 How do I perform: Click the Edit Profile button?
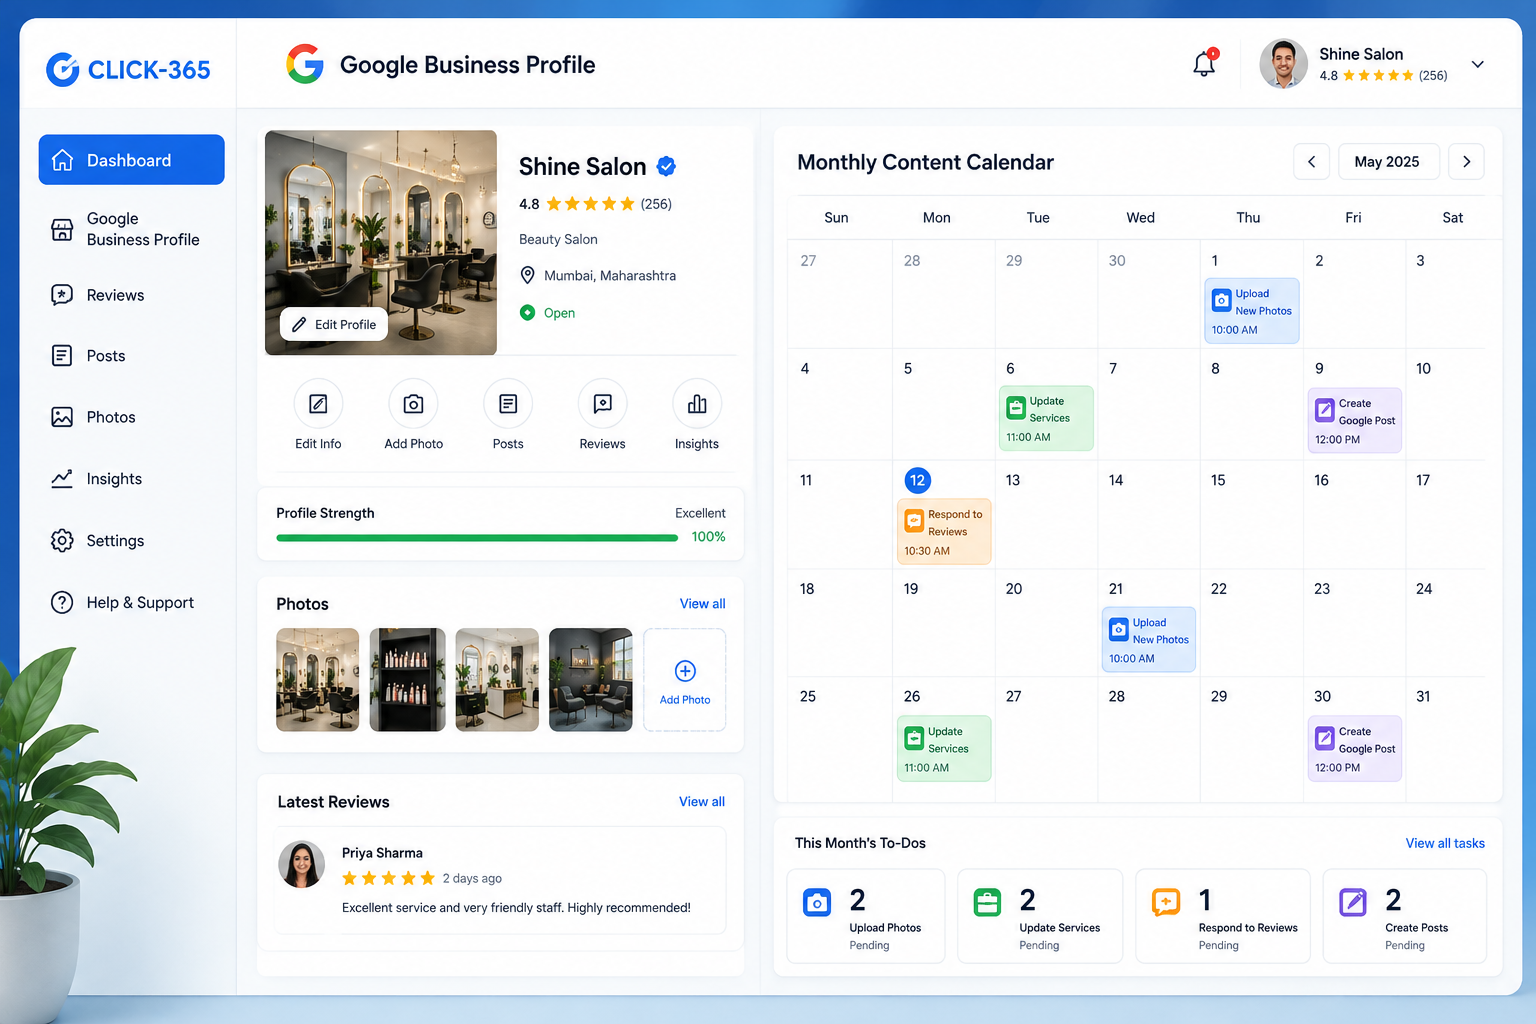coord(334,324)
